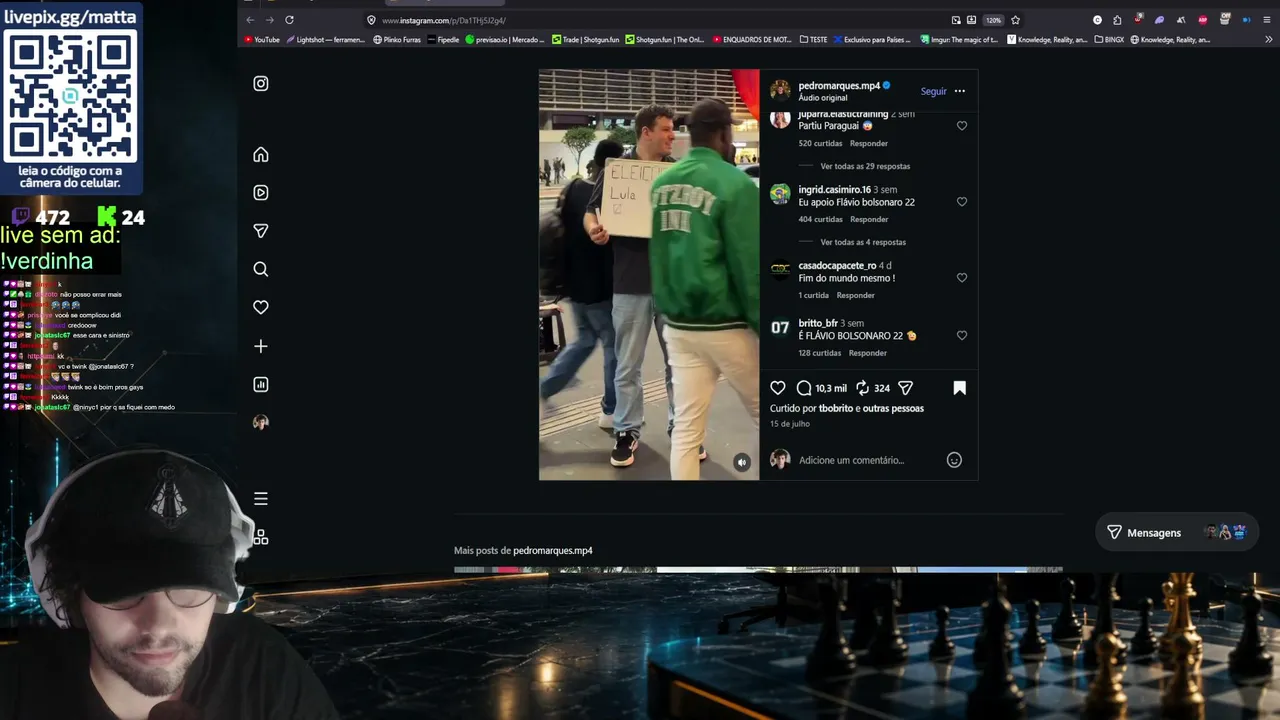This screenshot has width=1280, height=720.
Task: Create a new post with plus icon
Action: coord(261,346)
